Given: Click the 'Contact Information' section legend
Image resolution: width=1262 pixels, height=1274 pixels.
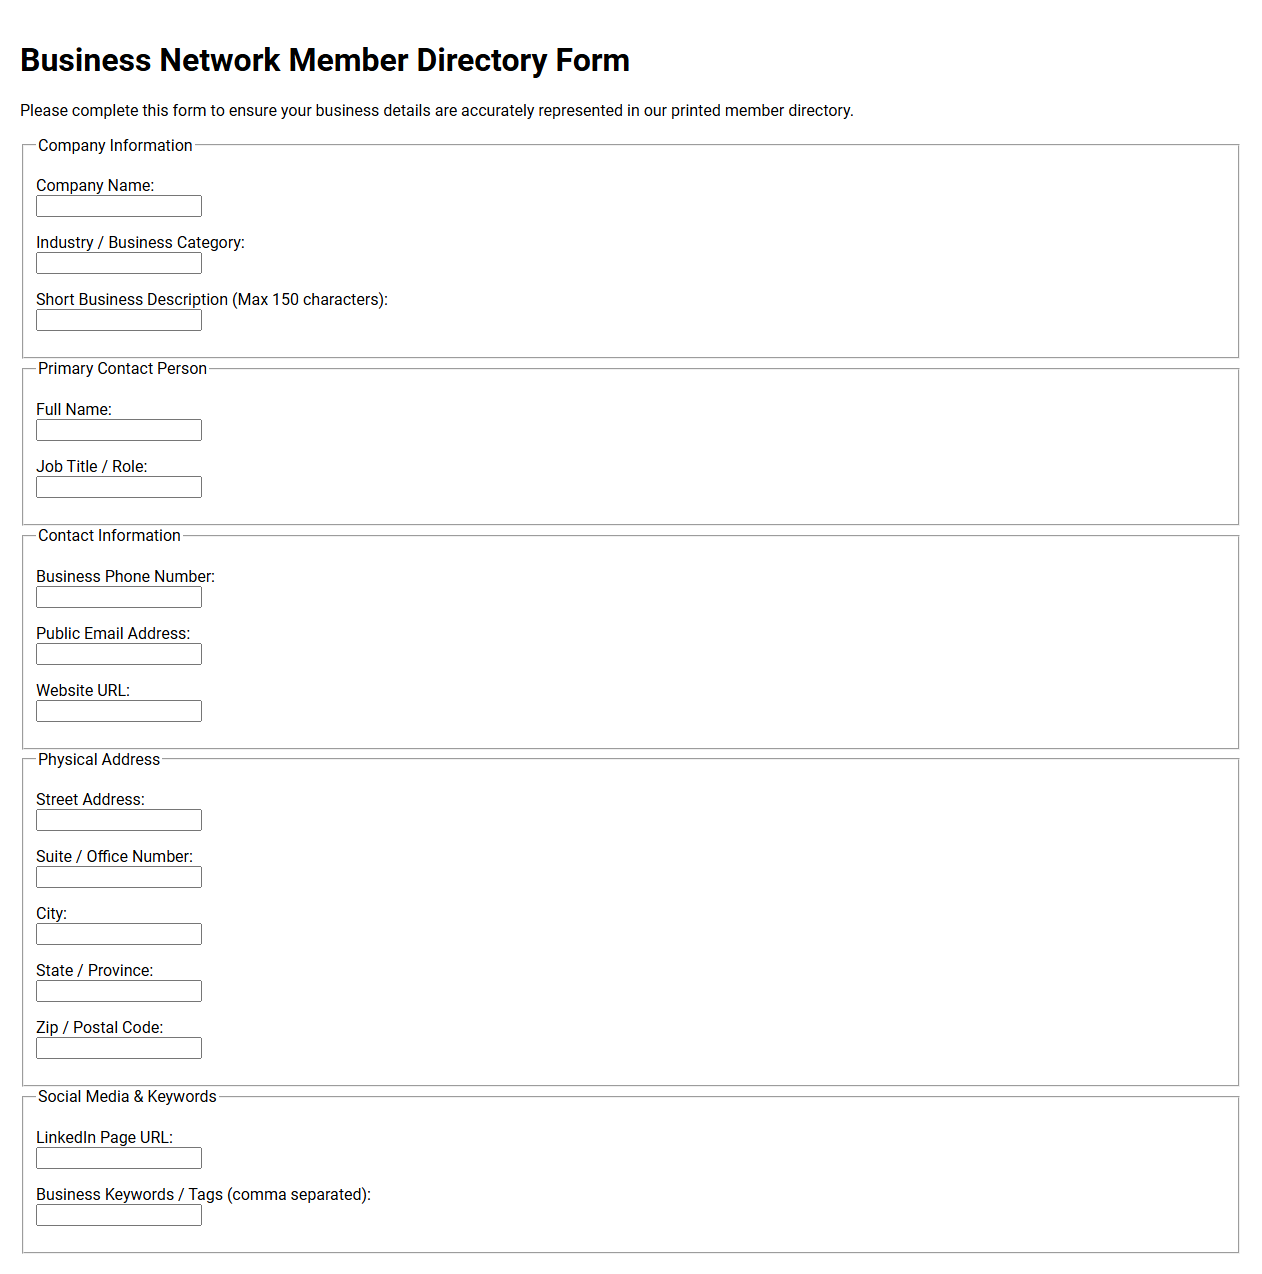Looking at the screenshot, I should click(109, 535).
